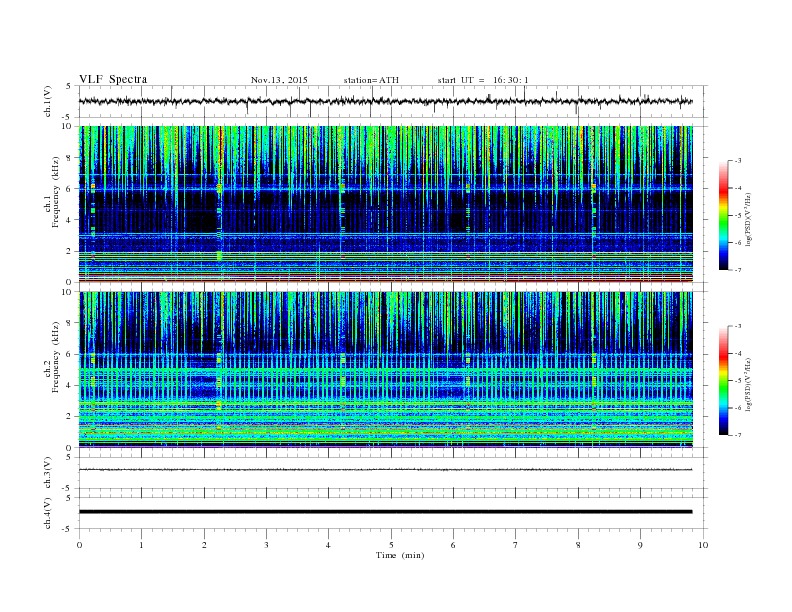This screenshot has height=612, width=792.
Task: Click the "station=ATH" label
Action: pos(371,80)
